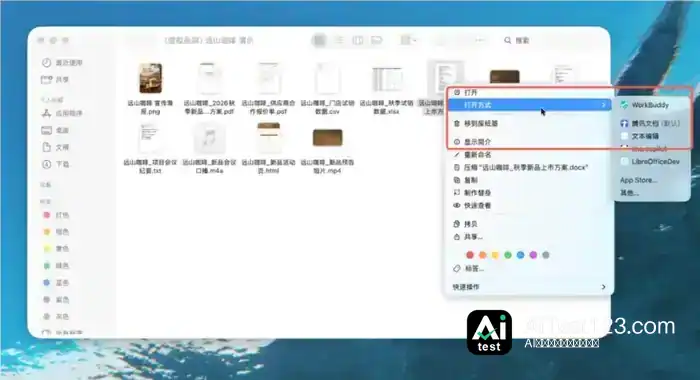Click the more actions ellipsis toolbar button
The height and width of the screenshot is (380, 700).
pos(480,40)
